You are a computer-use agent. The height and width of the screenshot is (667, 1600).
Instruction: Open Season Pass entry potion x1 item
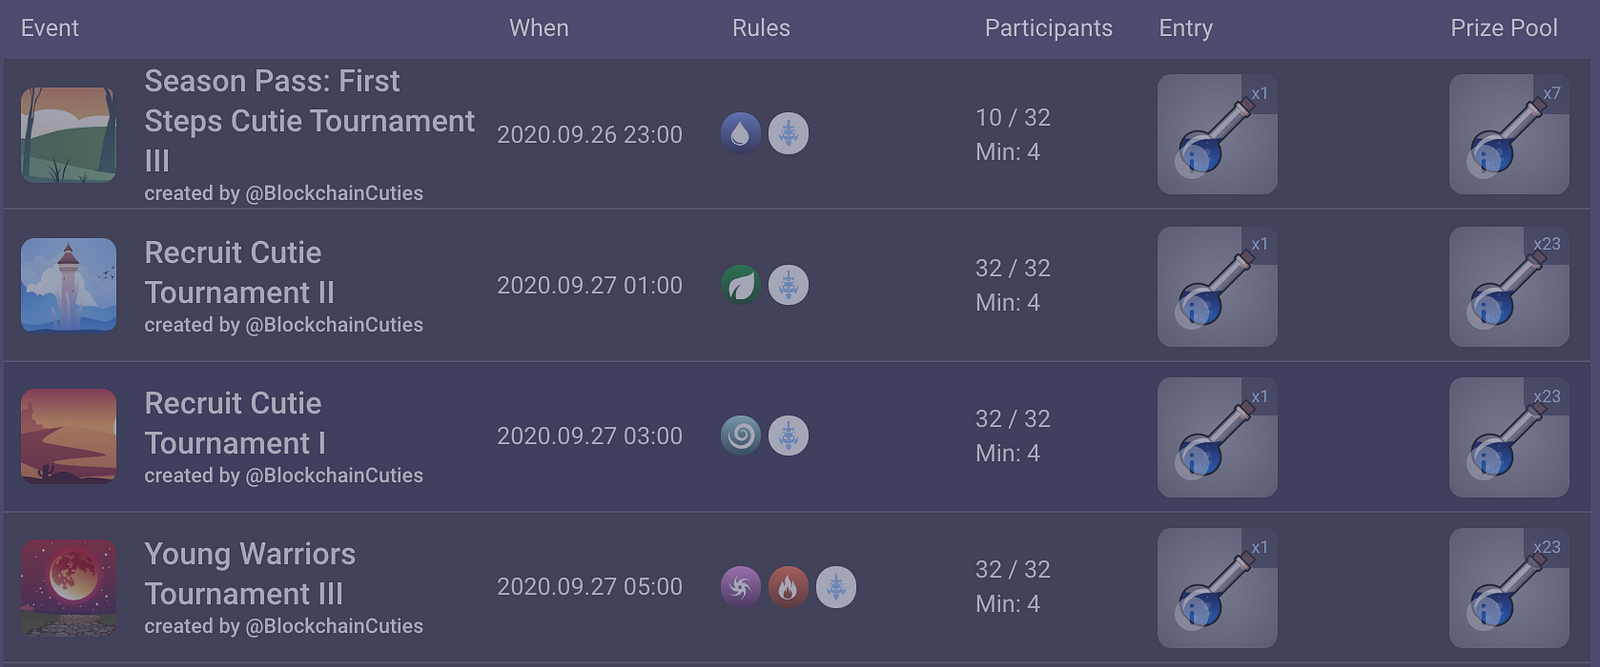(x=1217, y=134)
